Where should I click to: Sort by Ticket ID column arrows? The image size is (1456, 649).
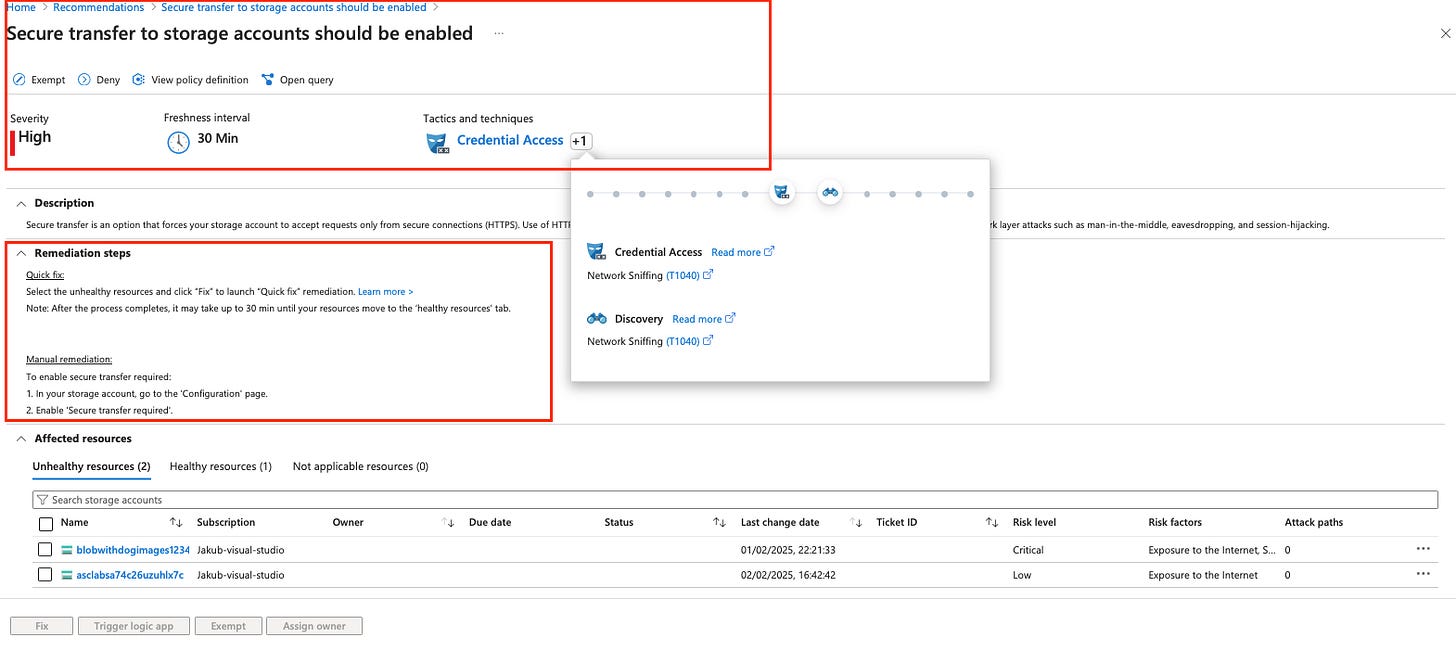992,522
